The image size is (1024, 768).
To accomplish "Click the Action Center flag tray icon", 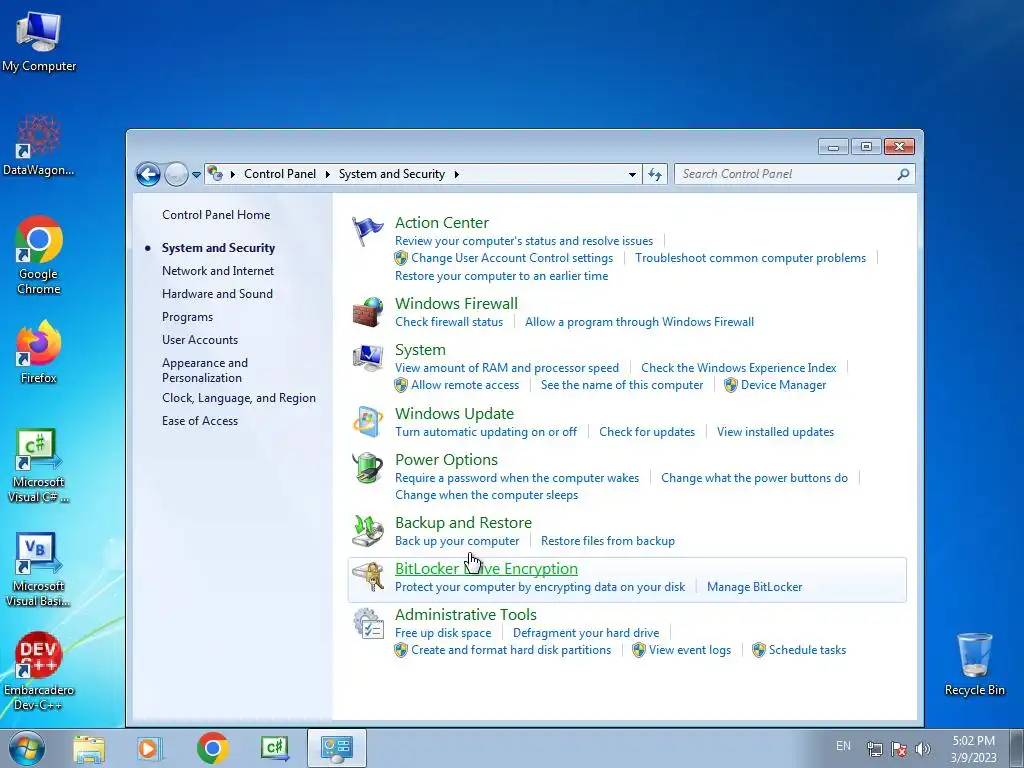I will 899,748.
